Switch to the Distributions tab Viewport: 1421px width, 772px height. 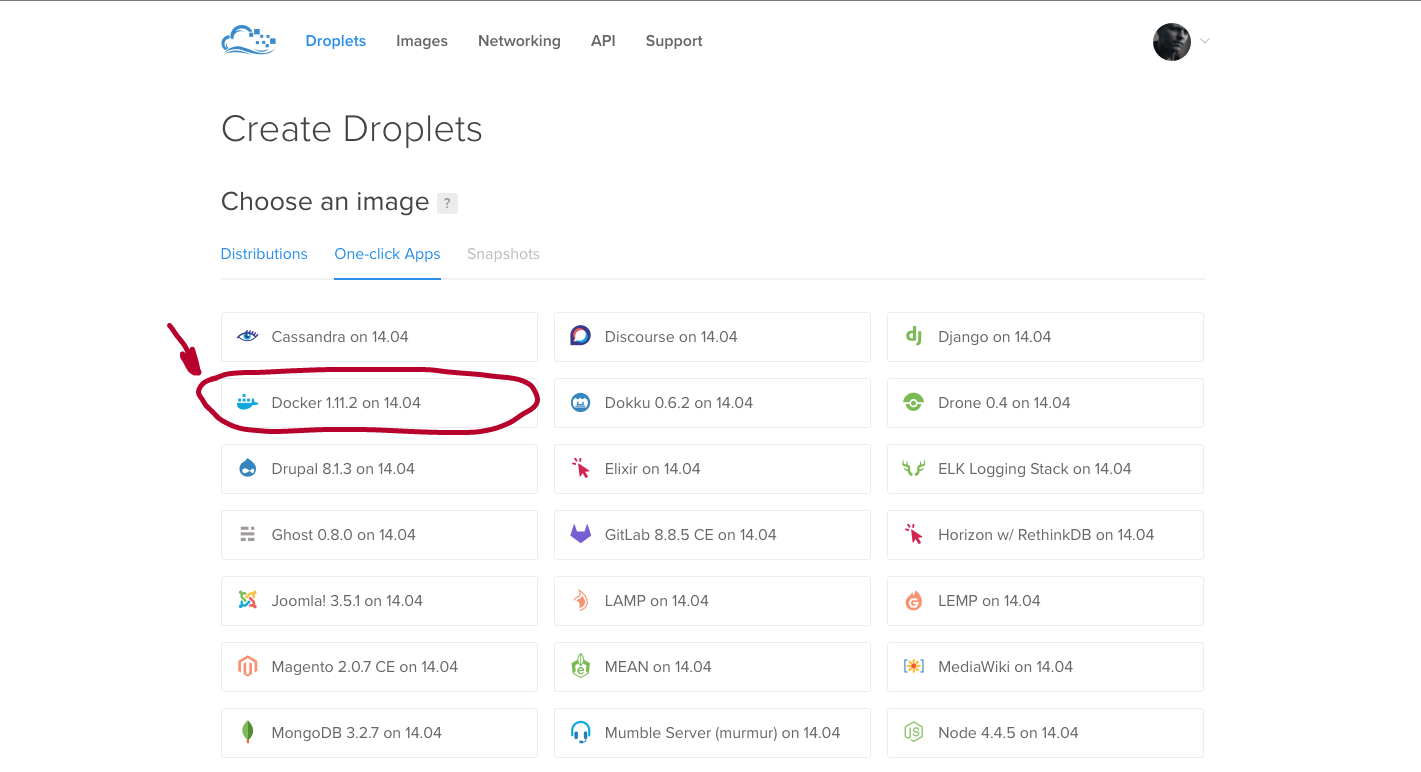click(264, 254)
